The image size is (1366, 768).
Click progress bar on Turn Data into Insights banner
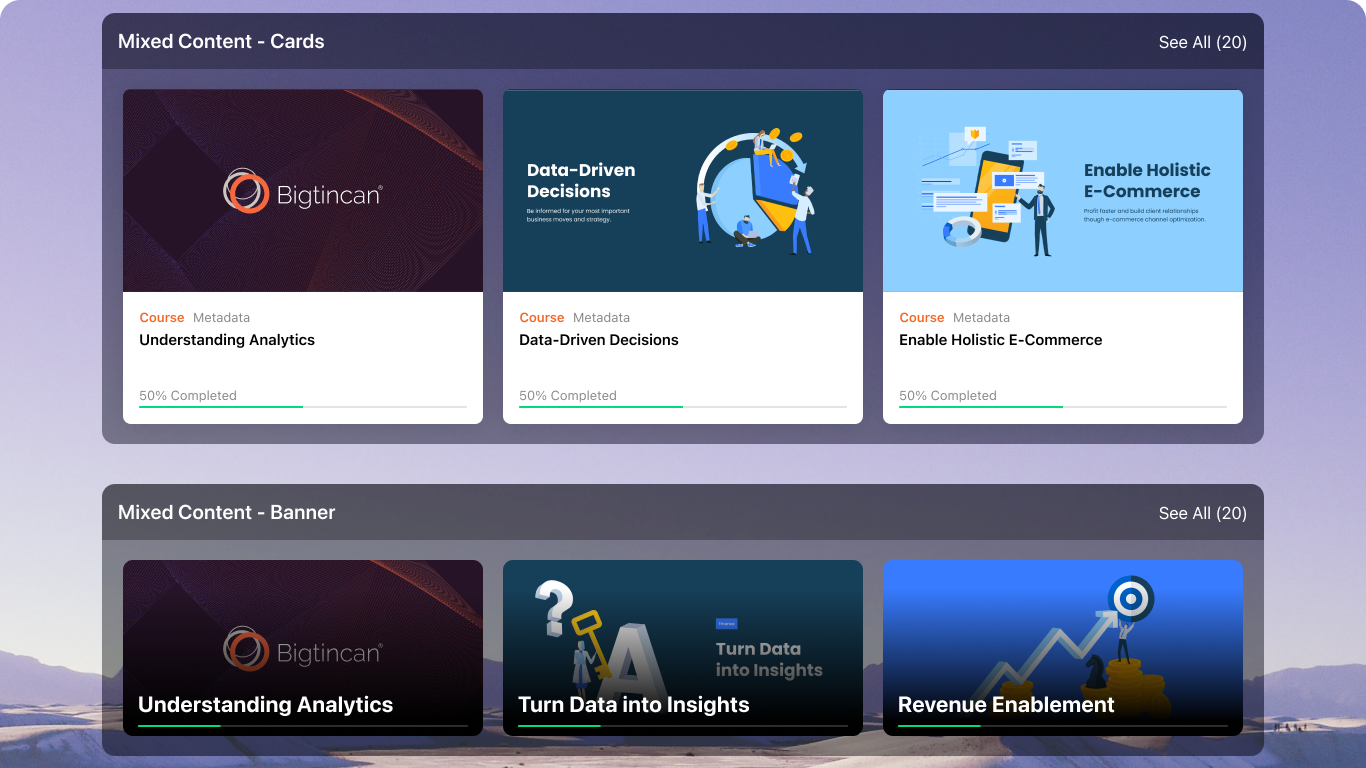[x=683, y=726]
